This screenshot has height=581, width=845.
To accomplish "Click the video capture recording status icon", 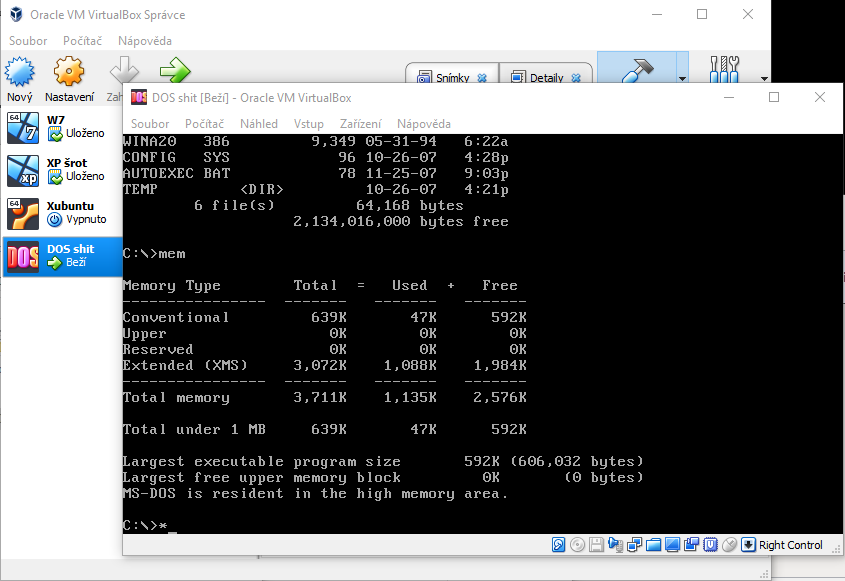I will point(691,545).
